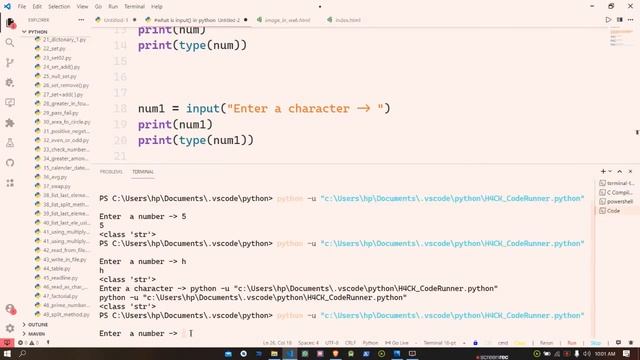640x360 pixels.
Task: Create a new terminal with plus icon
Action: point(603,171)
